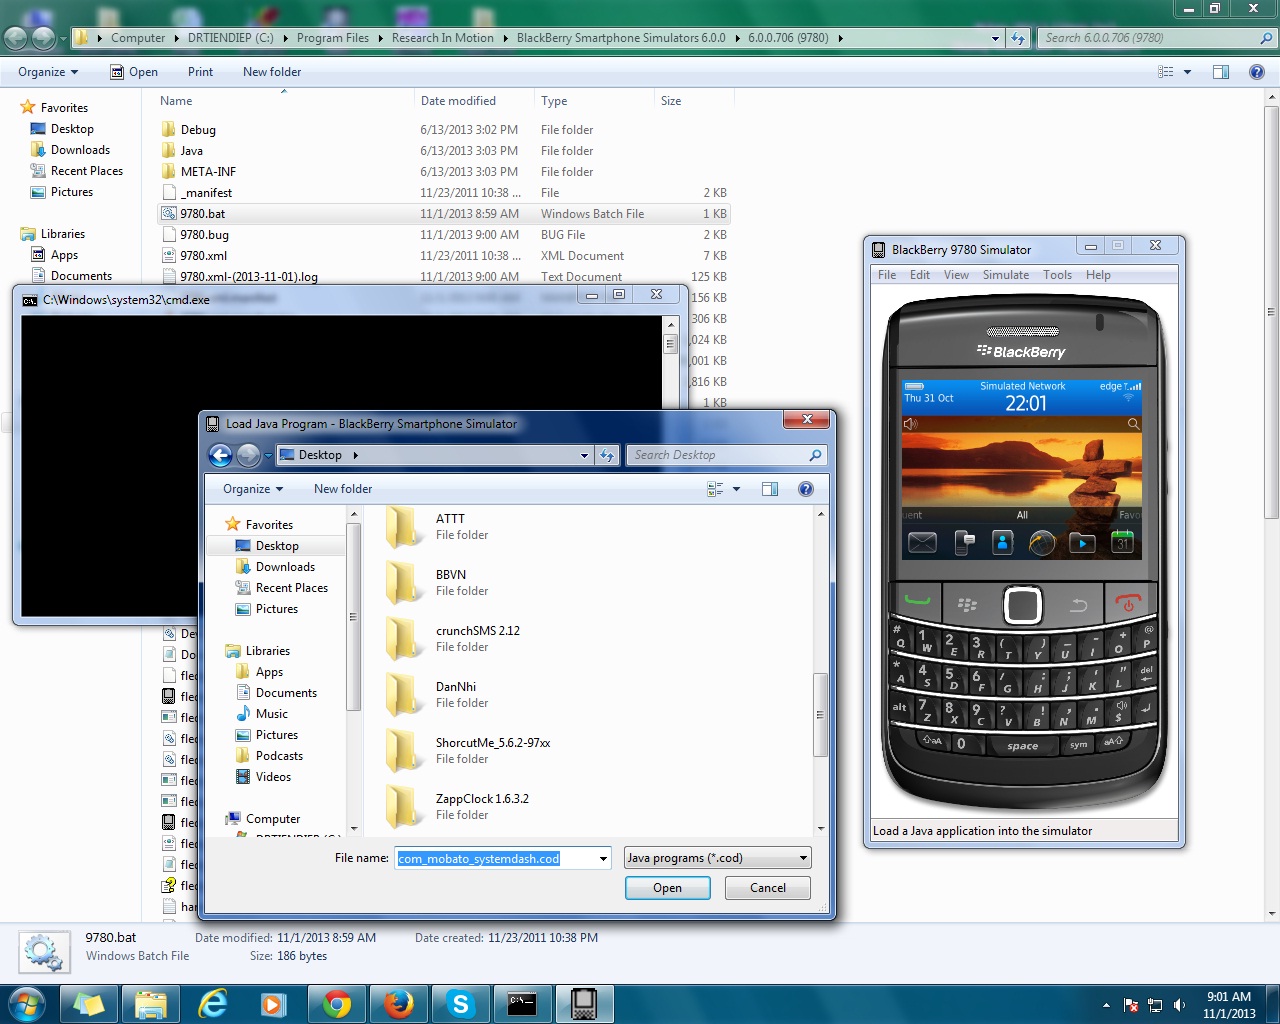The image size is (1280, 1024).
Task: Open the View menu in the simulator
Action: click(956, 275)
